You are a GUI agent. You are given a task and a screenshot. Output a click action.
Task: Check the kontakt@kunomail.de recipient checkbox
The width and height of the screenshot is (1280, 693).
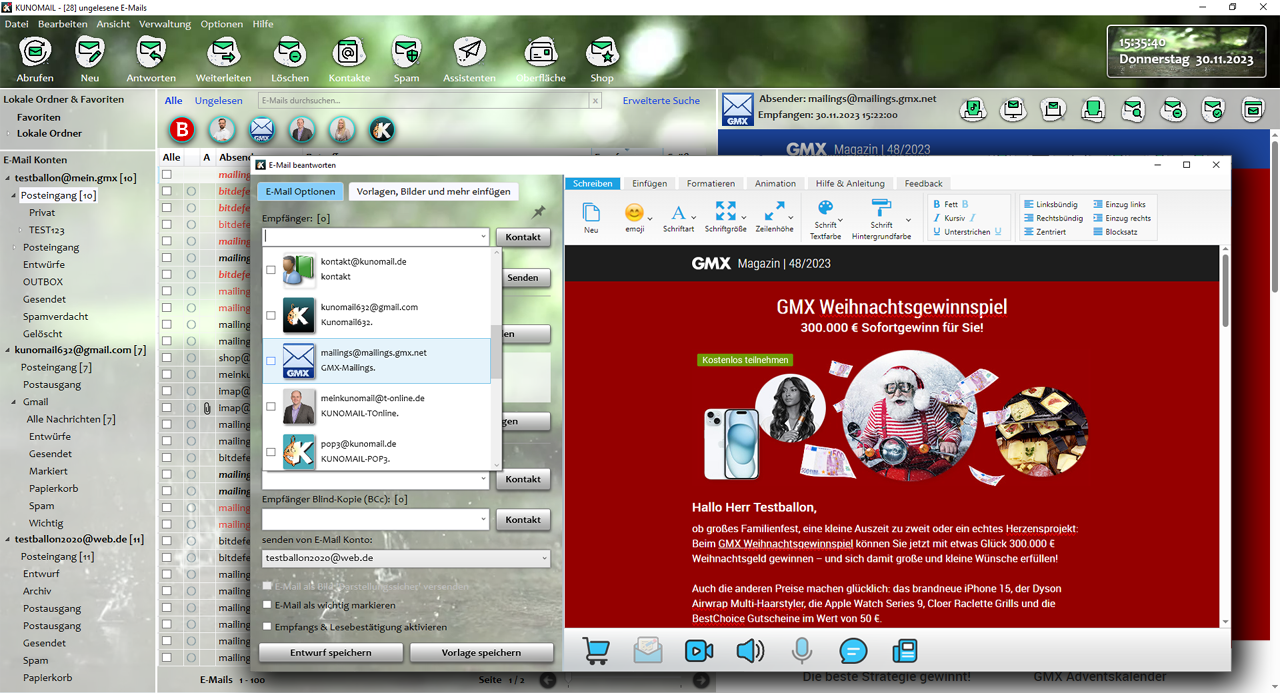point(271,270)
